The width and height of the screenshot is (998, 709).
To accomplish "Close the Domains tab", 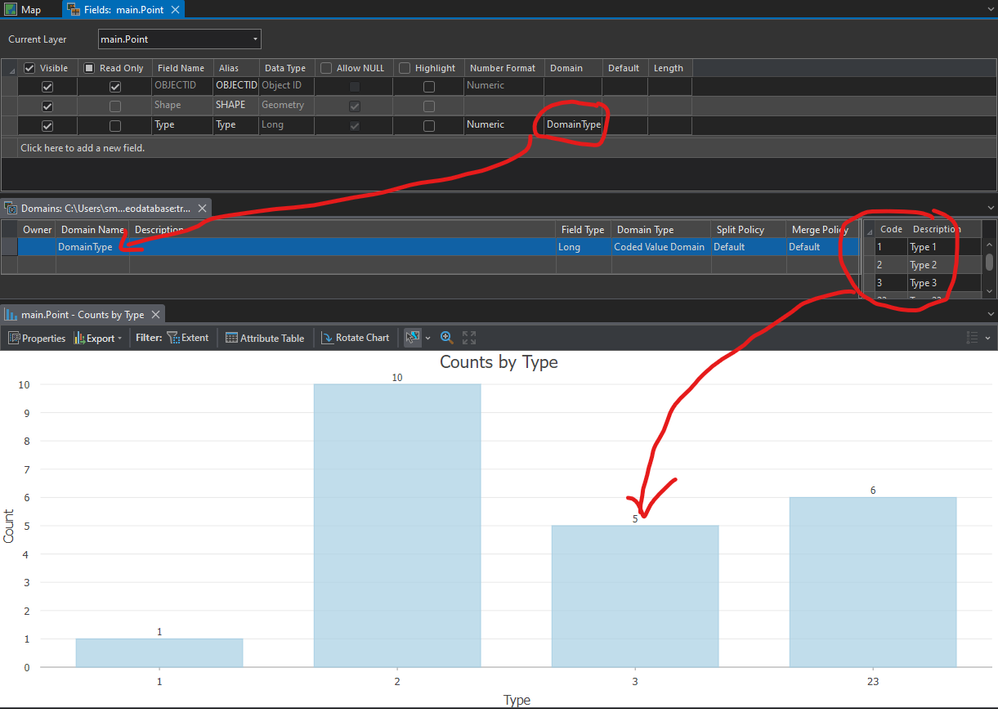I will coord(202,208).
